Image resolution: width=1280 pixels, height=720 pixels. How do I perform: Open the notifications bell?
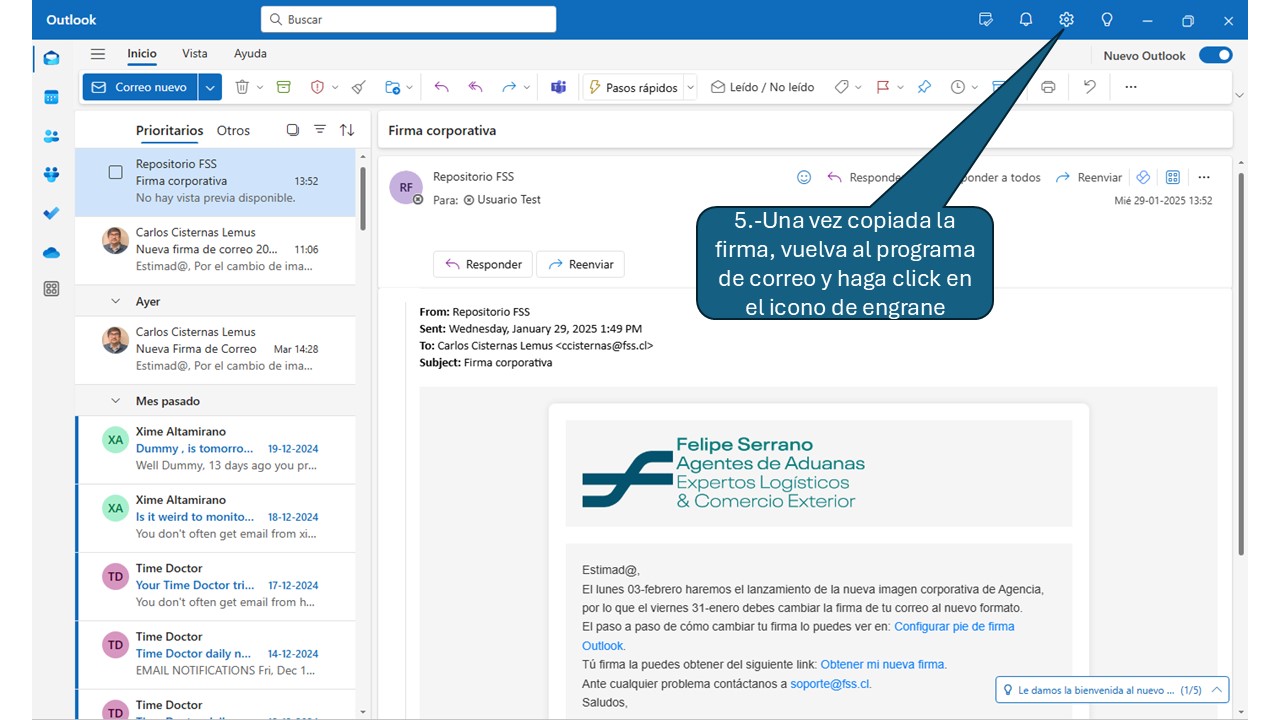[1026, 20]
